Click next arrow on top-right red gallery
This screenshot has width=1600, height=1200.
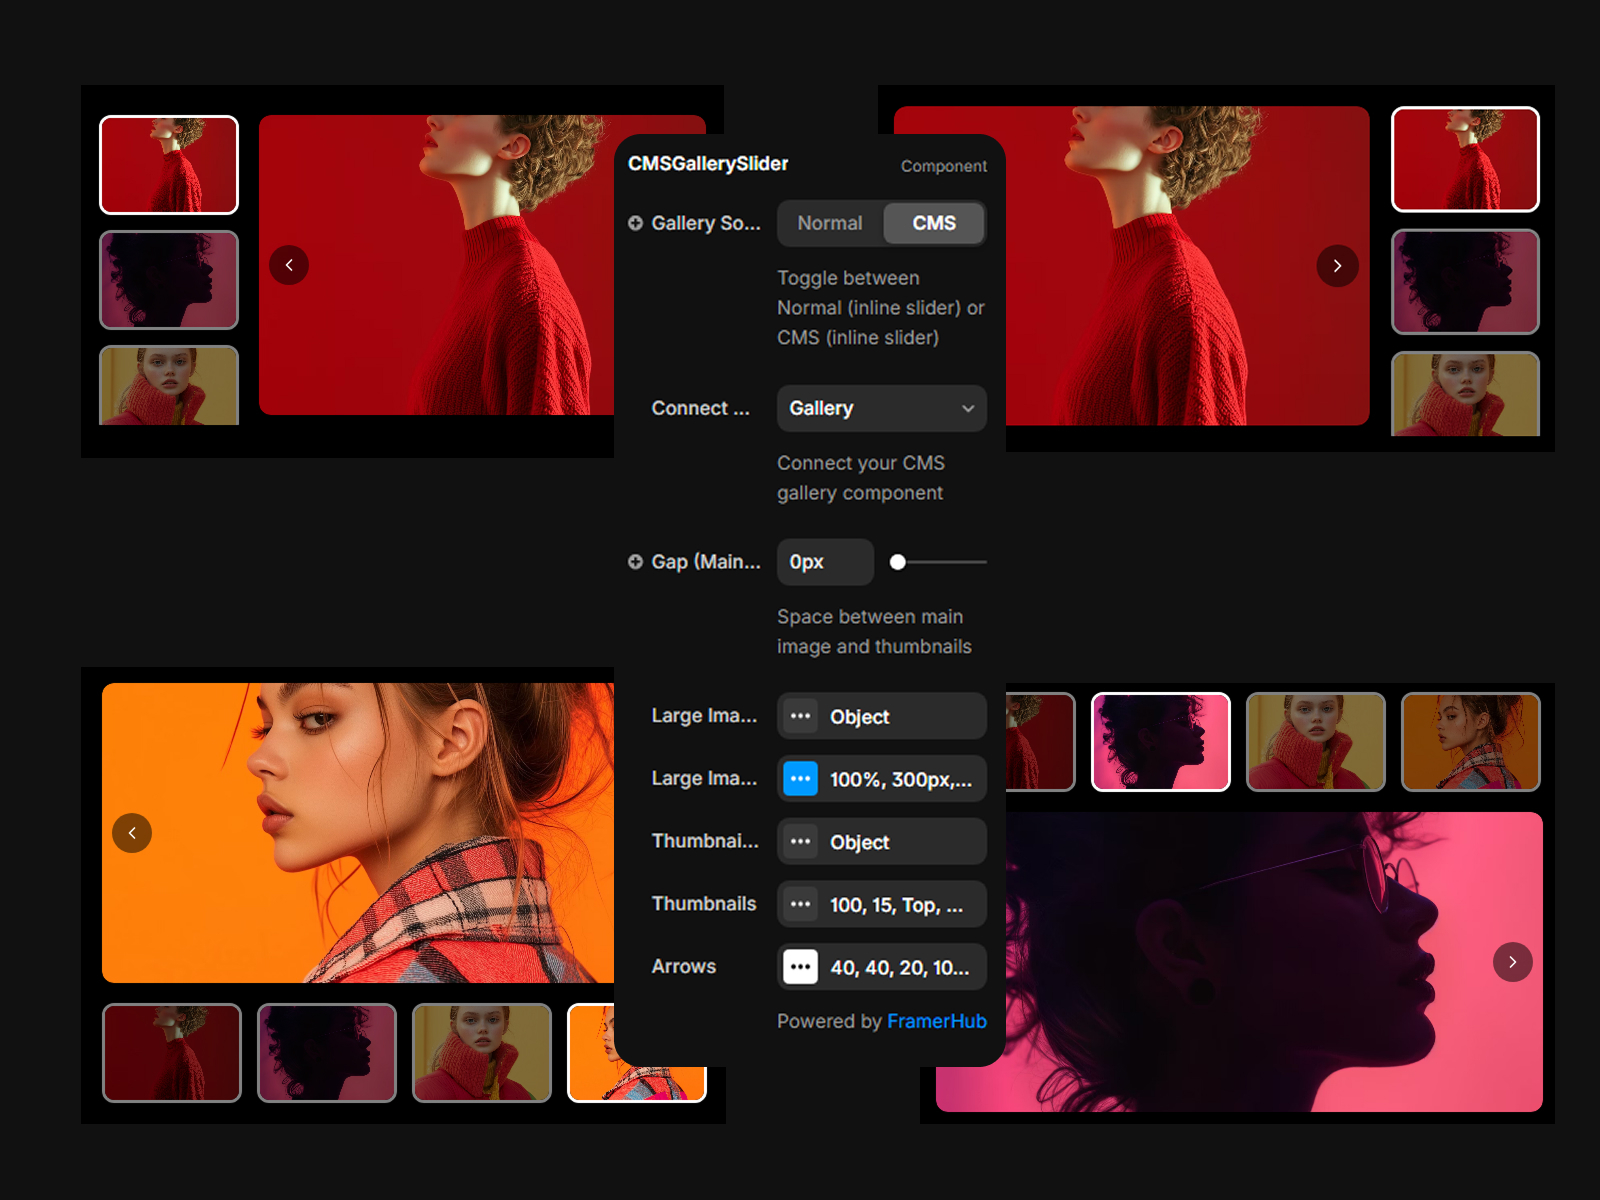(x=1337, y=266)
